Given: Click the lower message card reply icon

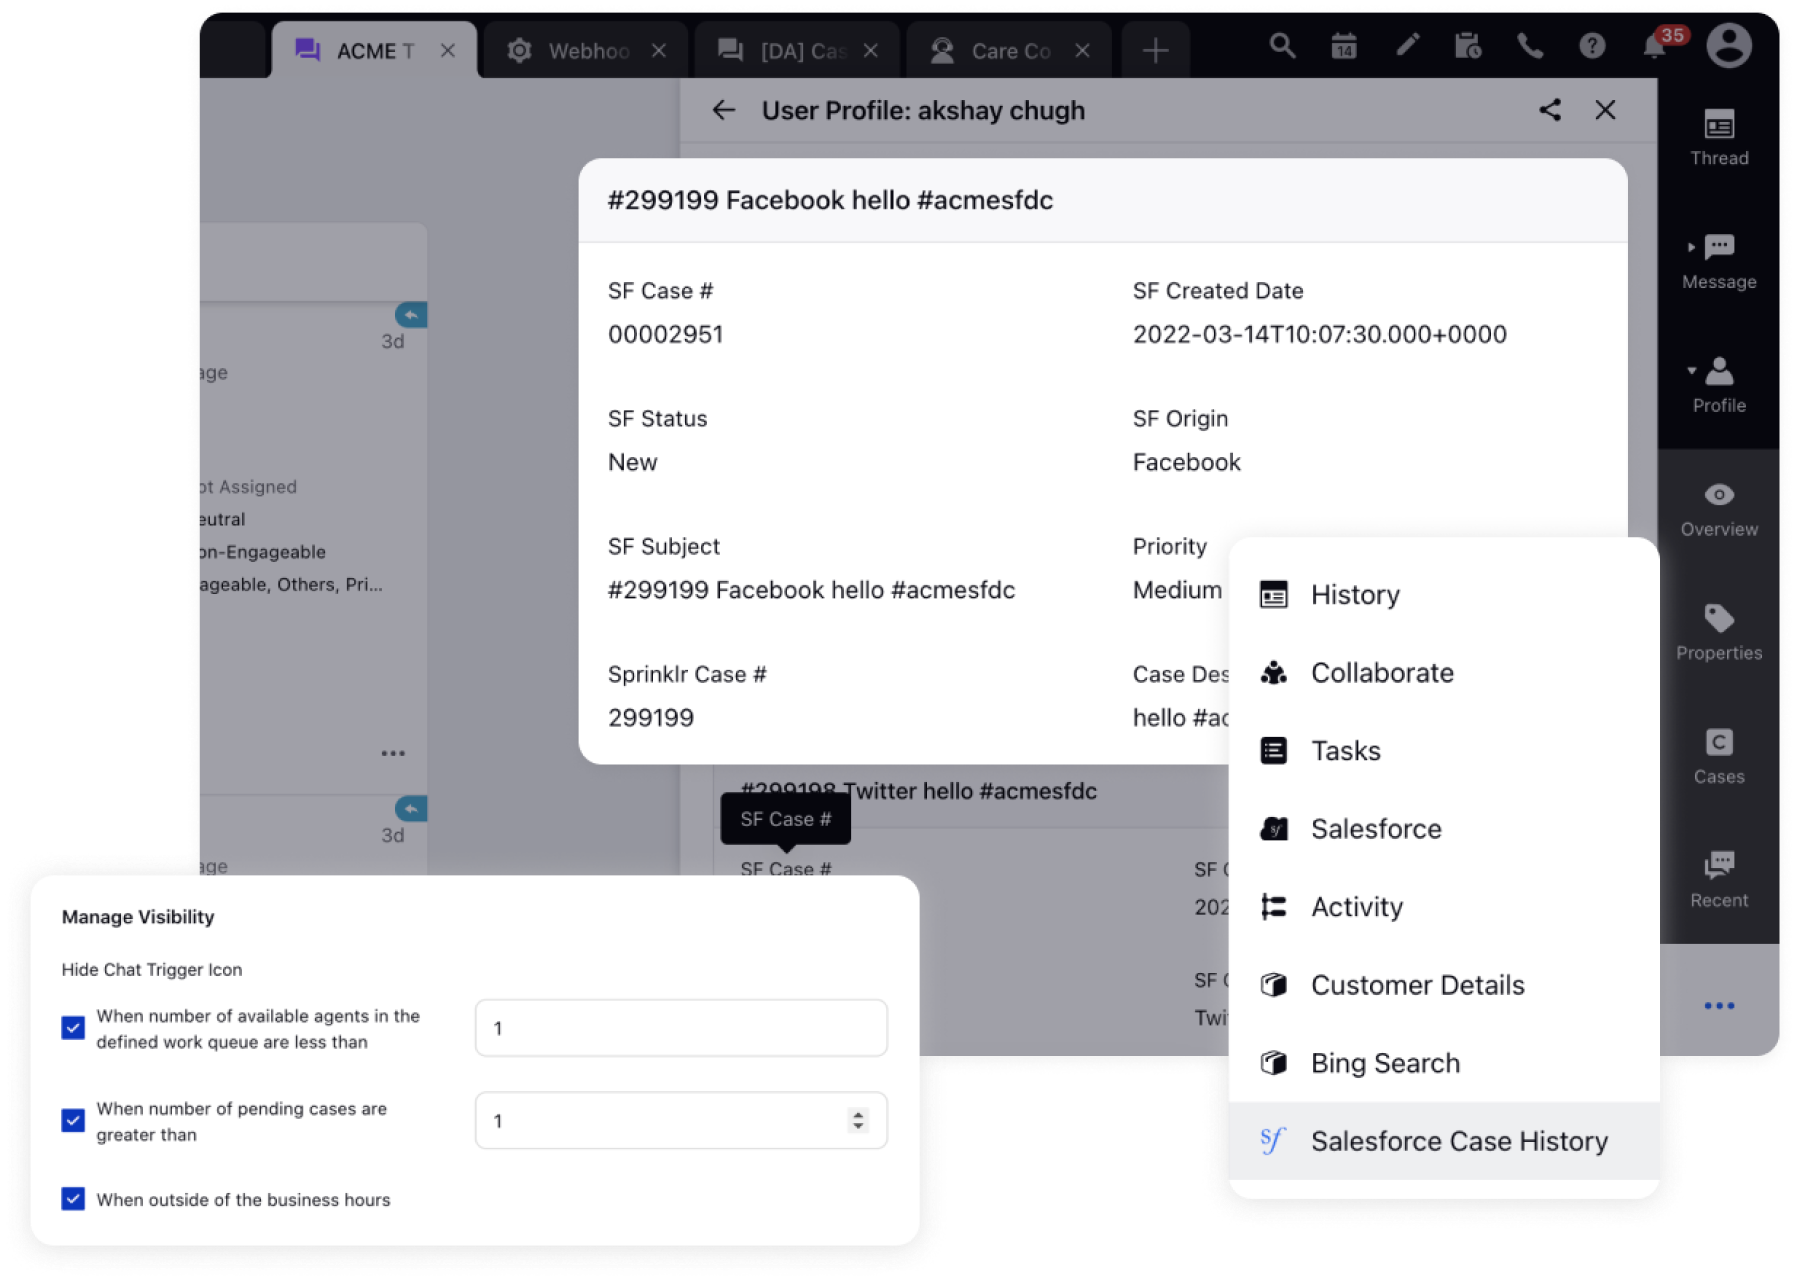Looking at the screenshot, I should pyautogui.click(x=411, y=808).
